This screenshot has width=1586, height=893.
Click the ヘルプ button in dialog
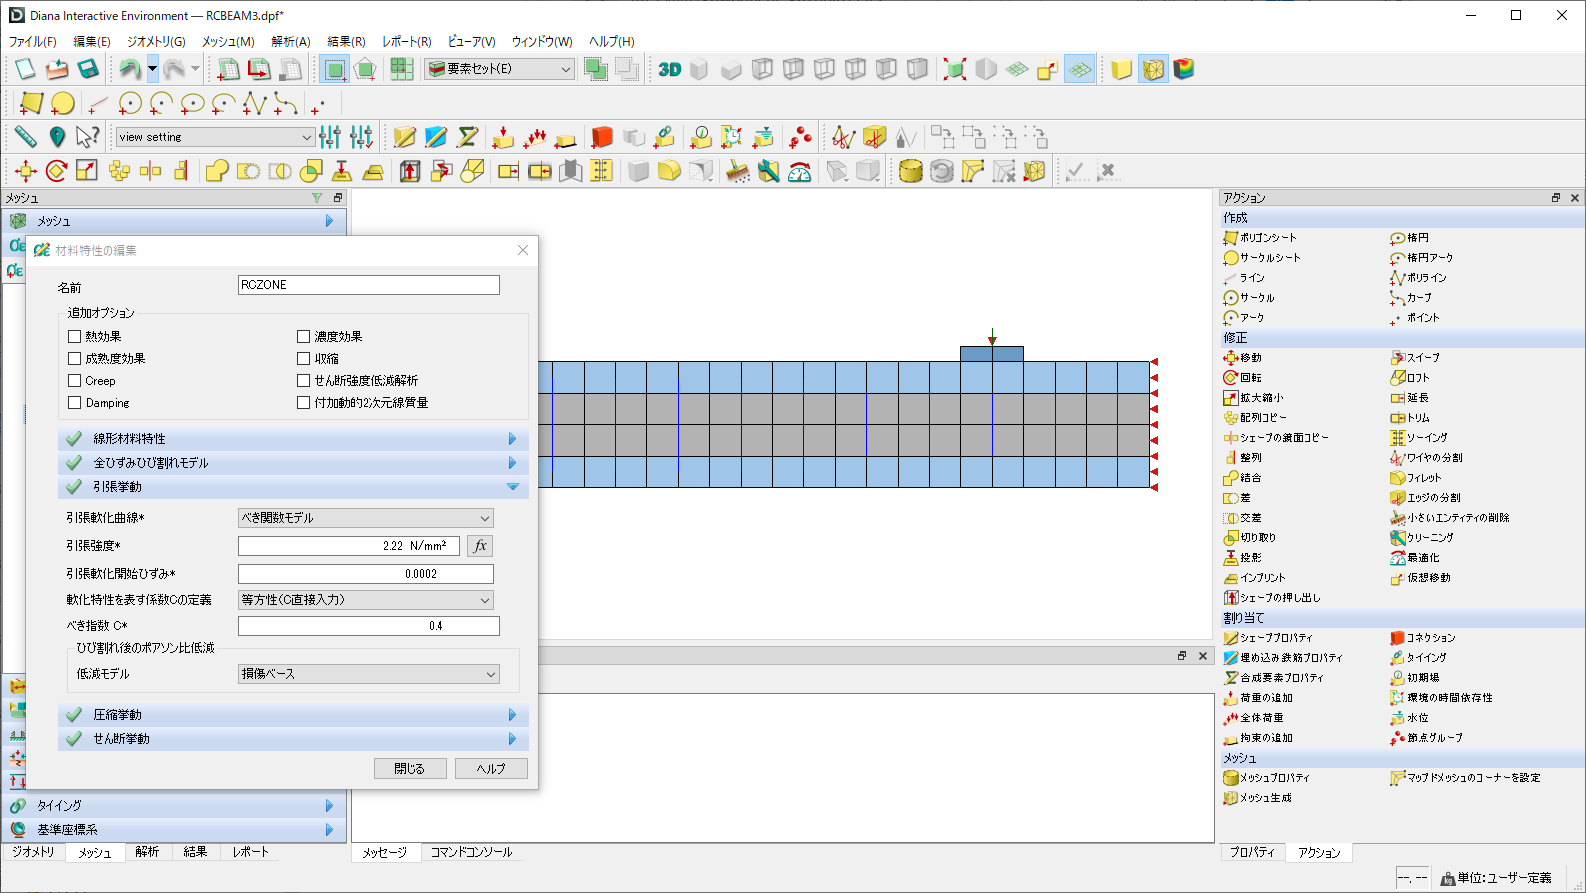pyautogui.click(x=490, y=768)
